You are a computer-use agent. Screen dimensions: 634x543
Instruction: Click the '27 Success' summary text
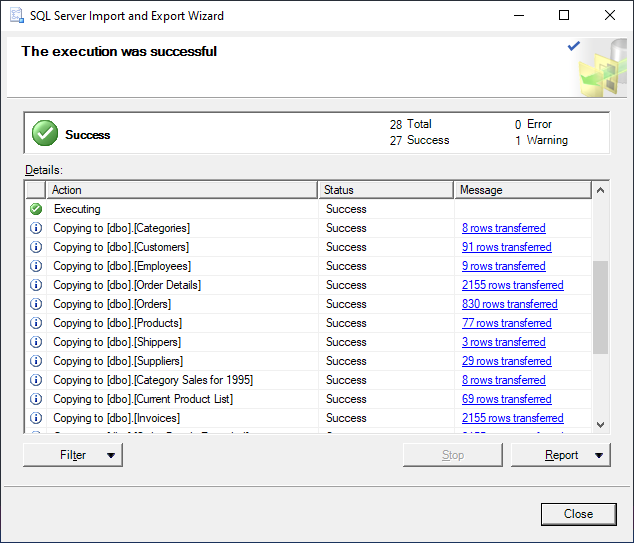click(419, 140)
